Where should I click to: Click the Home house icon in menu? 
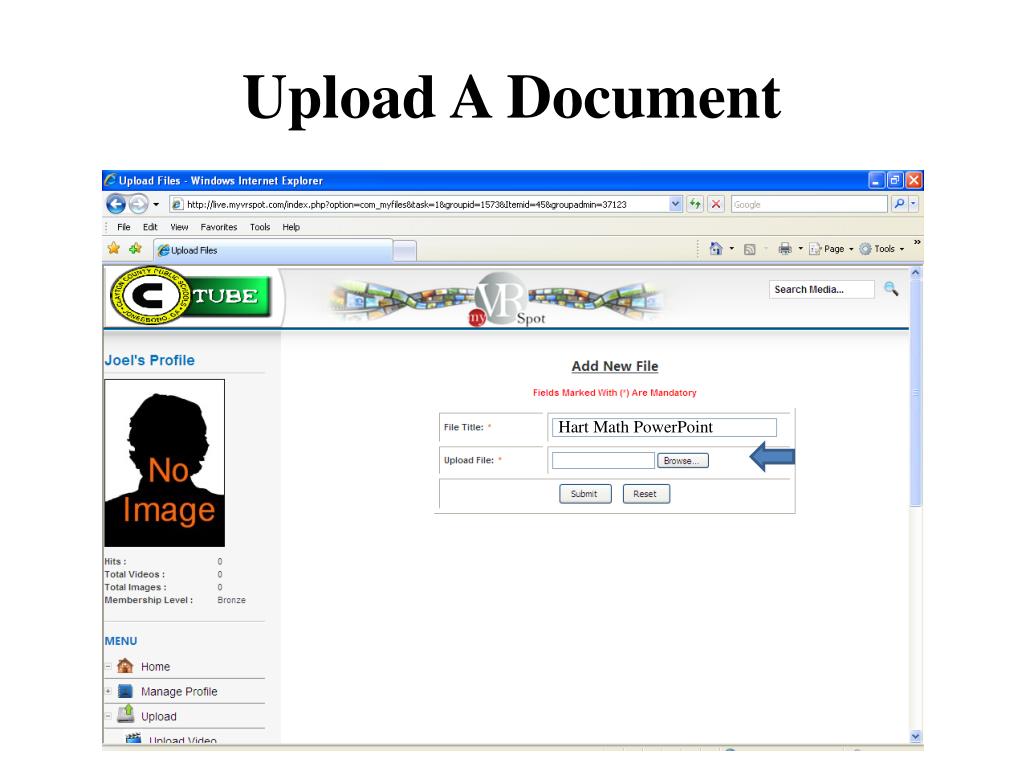tap(125, 666)
